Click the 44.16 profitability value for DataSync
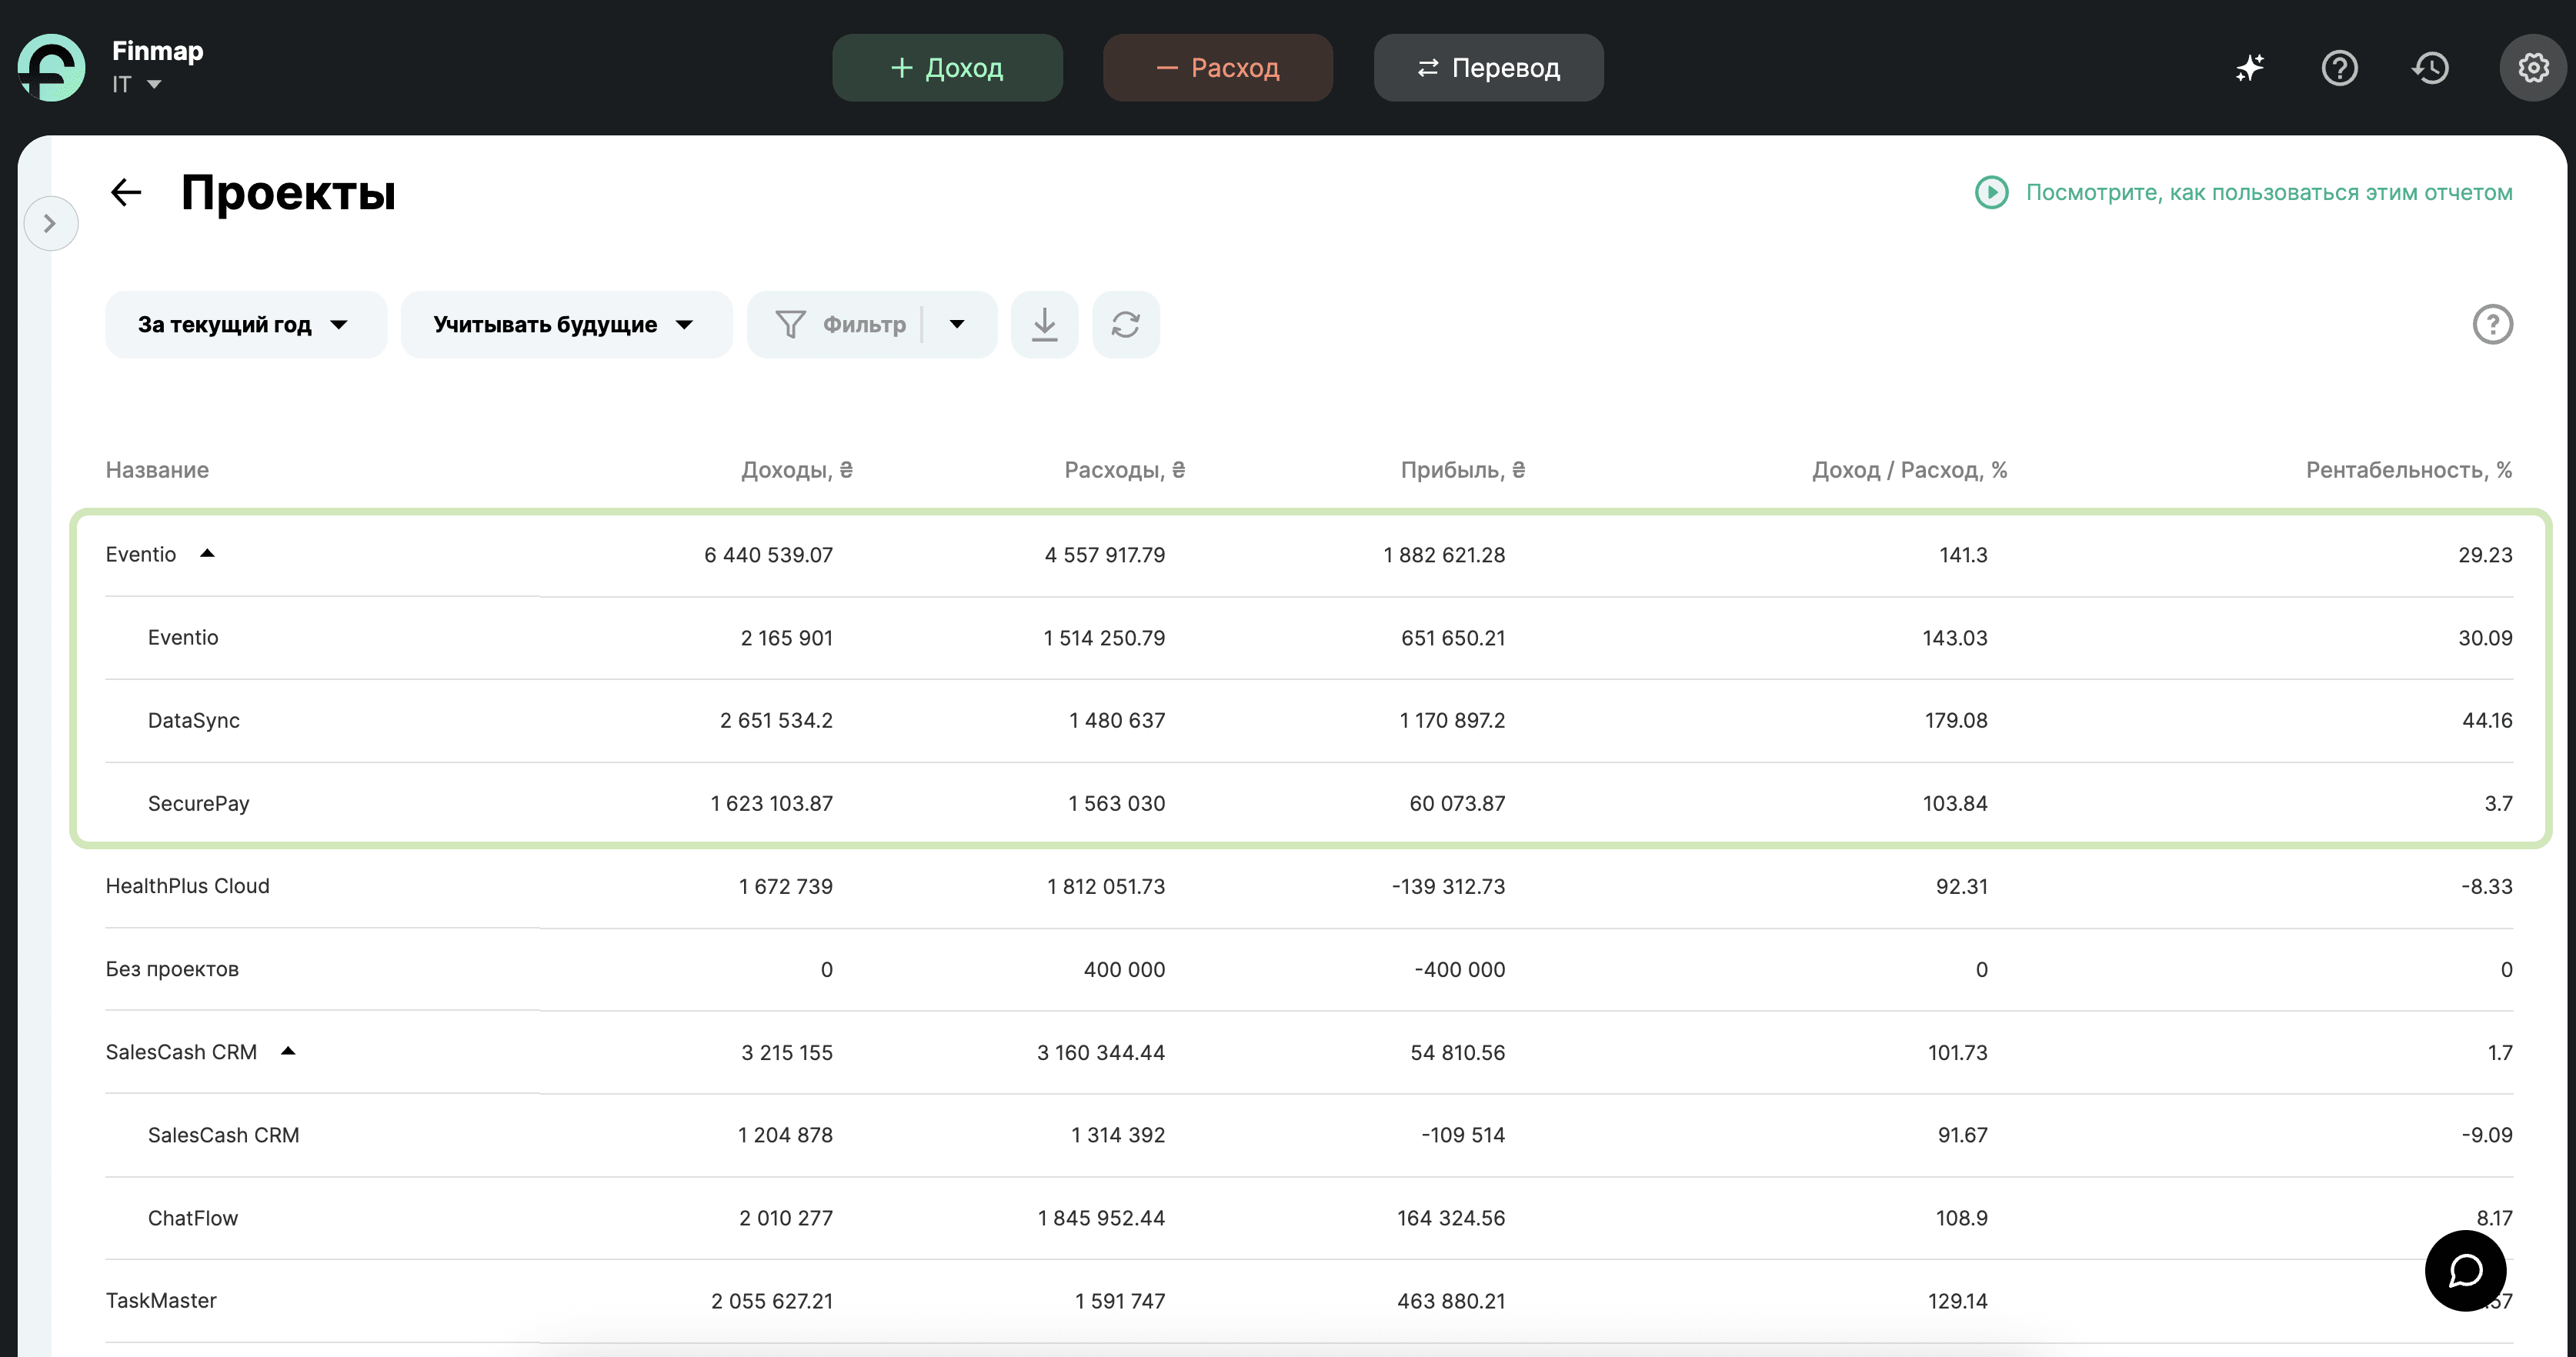Screen dimensions: 2576x1357 (2486, 720)
